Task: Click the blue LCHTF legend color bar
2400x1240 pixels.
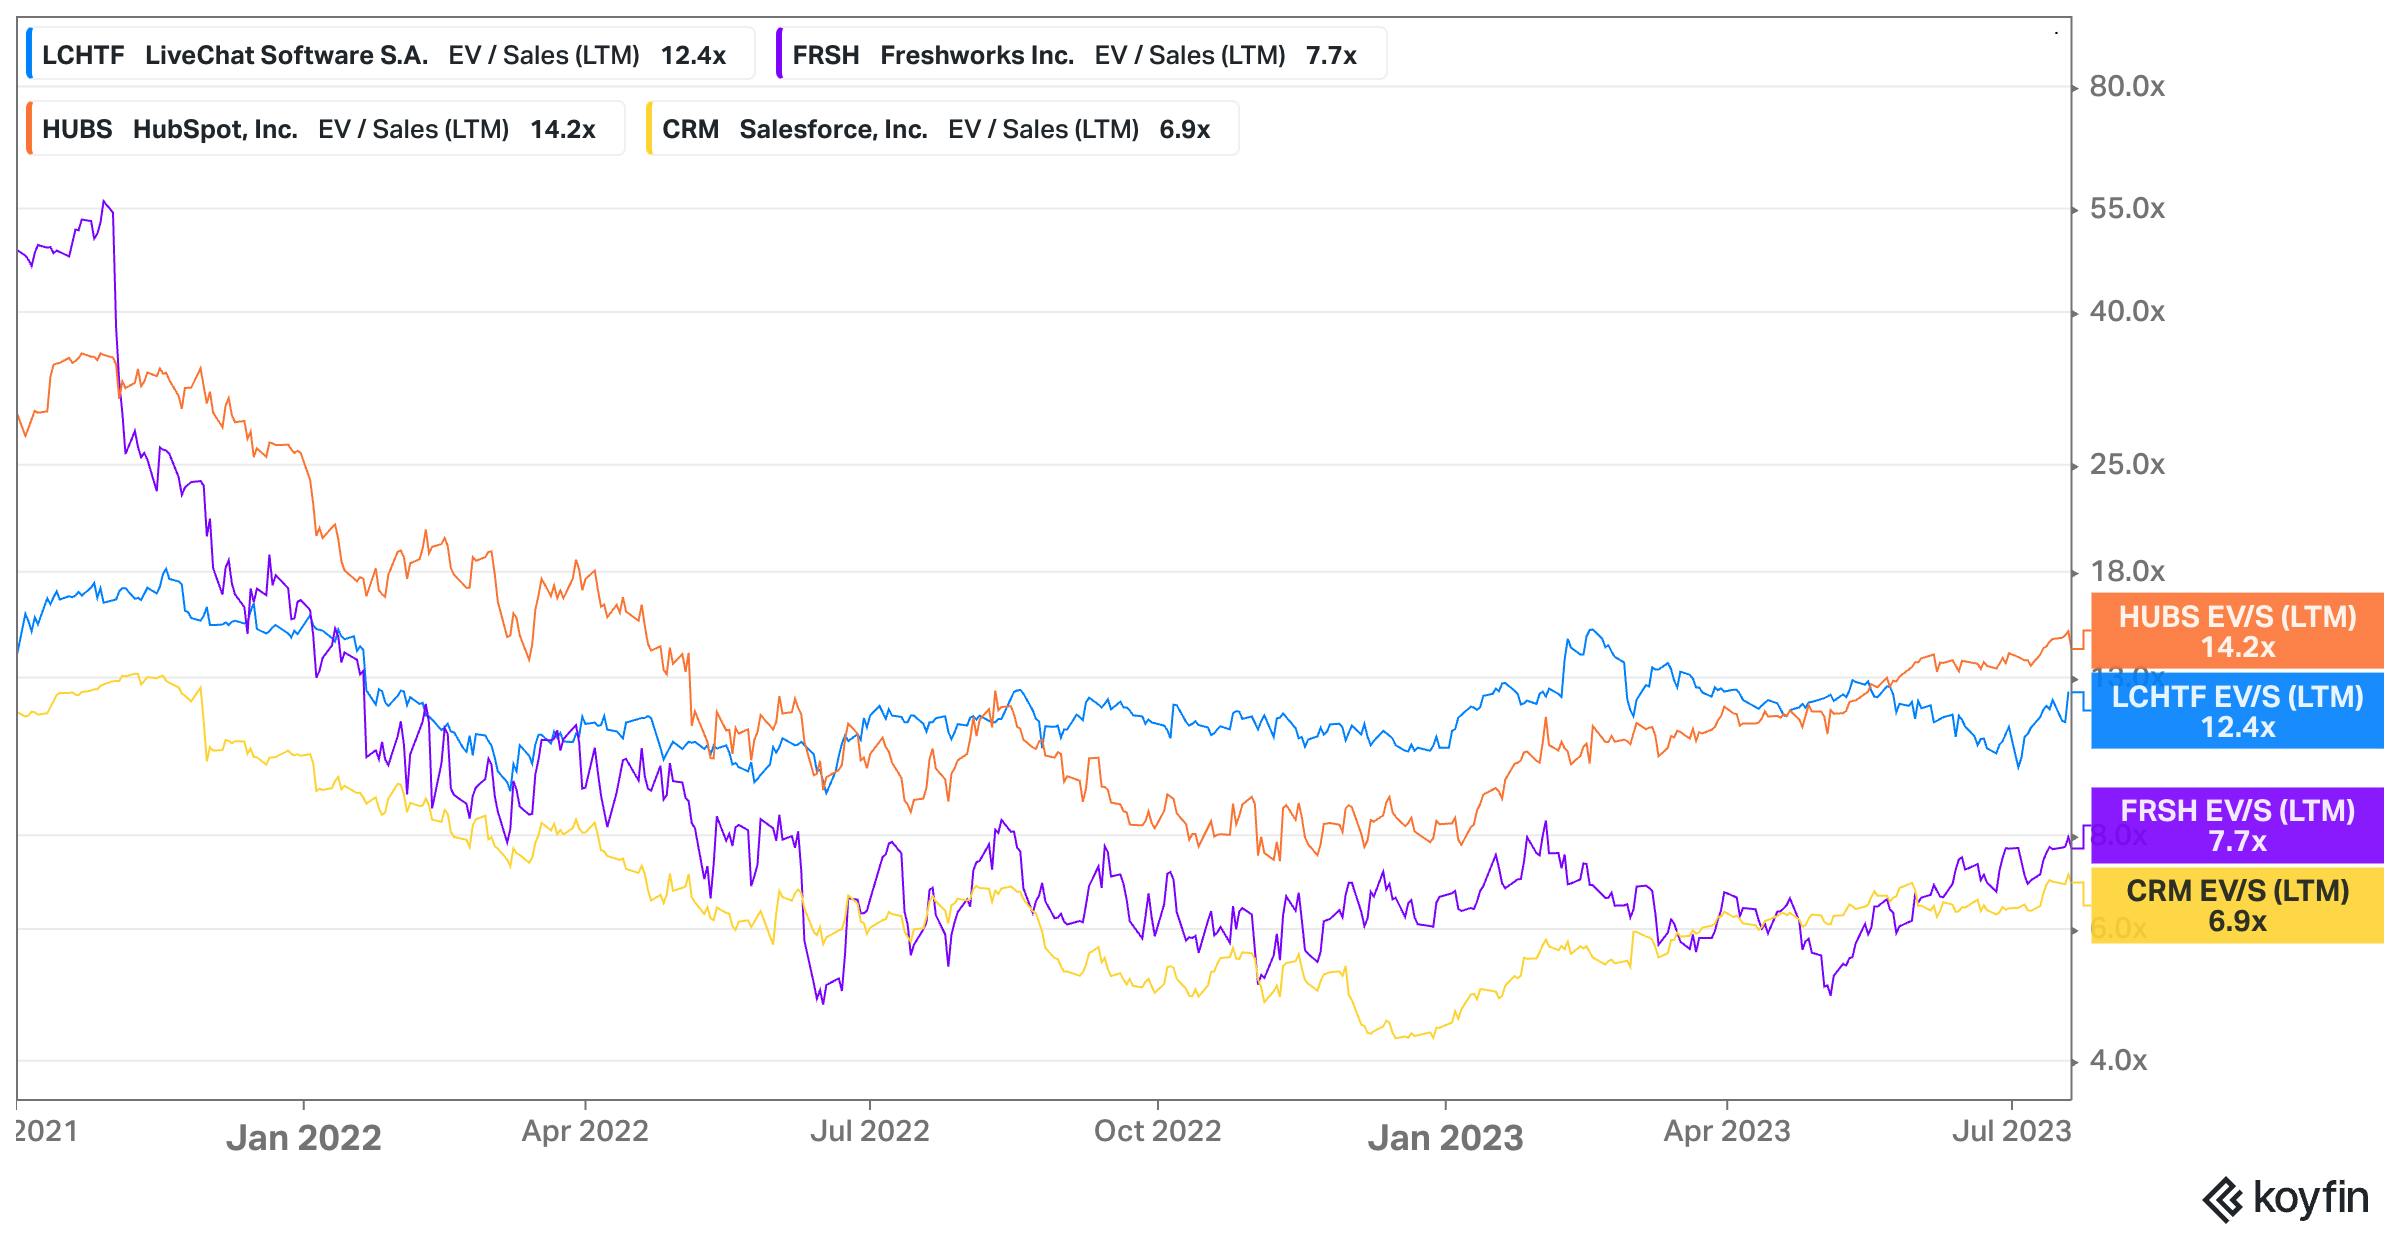Action: (x=30, y=54)
